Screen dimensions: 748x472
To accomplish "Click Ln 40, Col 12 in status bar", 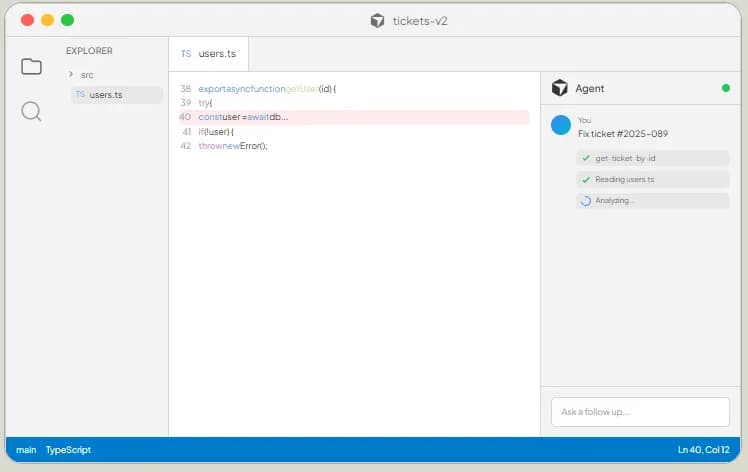I will 704,450.
